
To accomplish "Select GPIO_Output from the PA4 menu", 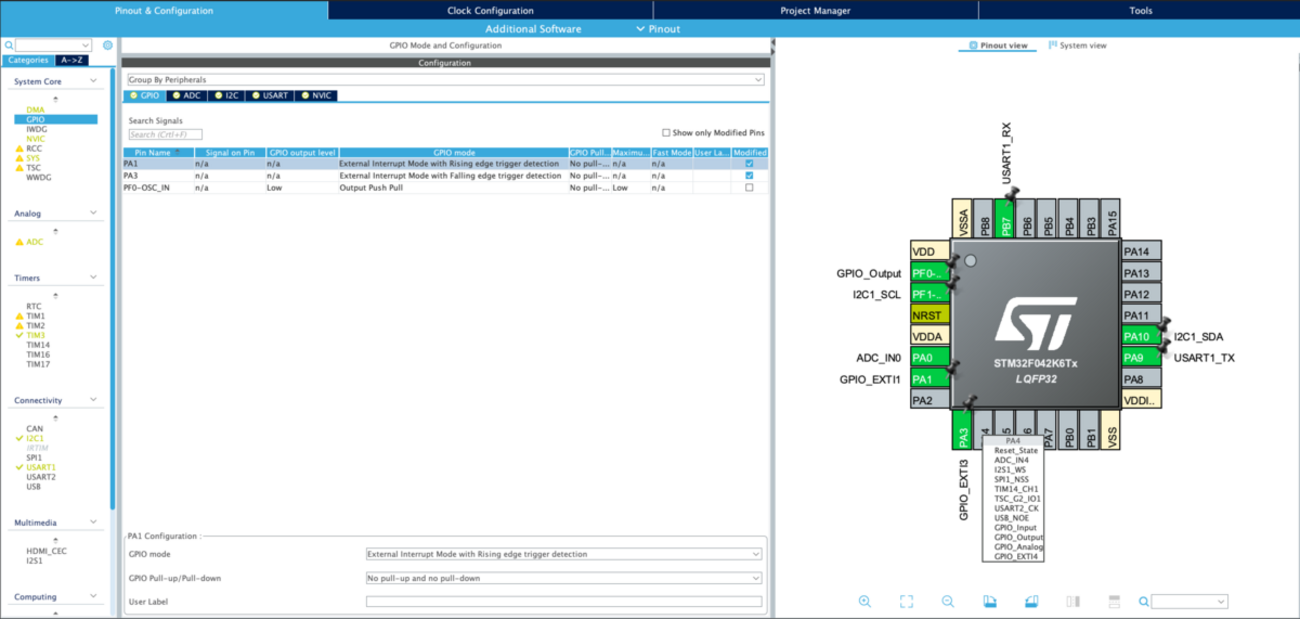I will point(1018,537).
